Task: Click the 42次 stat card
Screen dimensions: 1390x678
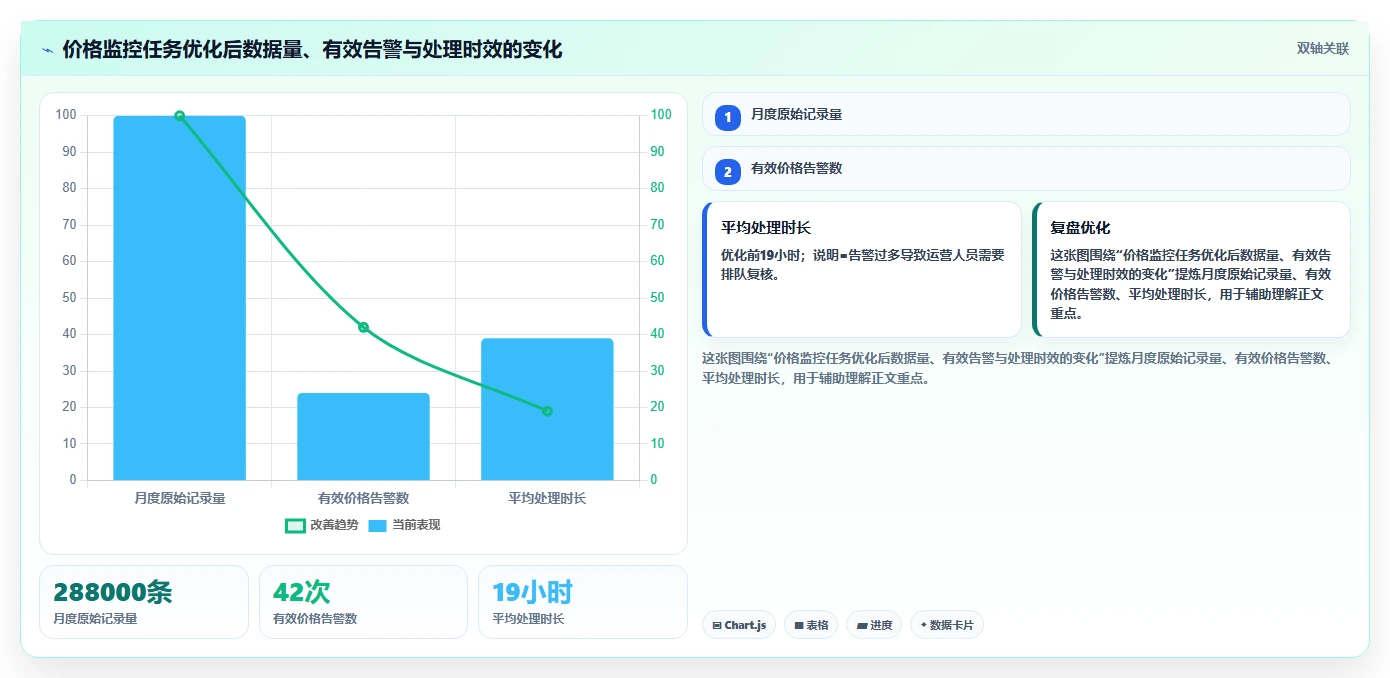Action: [363, 602]
